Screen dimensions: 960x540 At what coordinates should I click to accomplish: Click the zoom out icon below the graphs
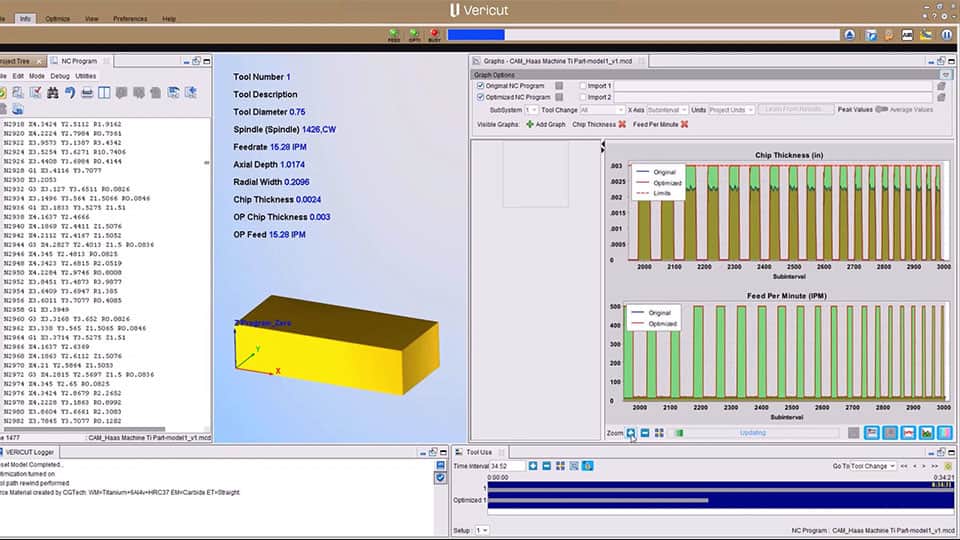(646, 433)
